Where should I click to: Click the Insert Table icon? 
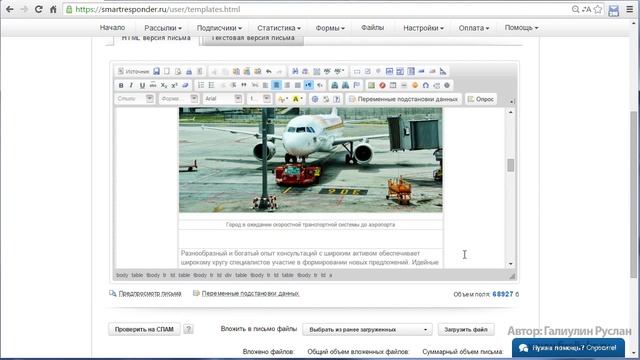pyautogui.click(x=393, y=85)
